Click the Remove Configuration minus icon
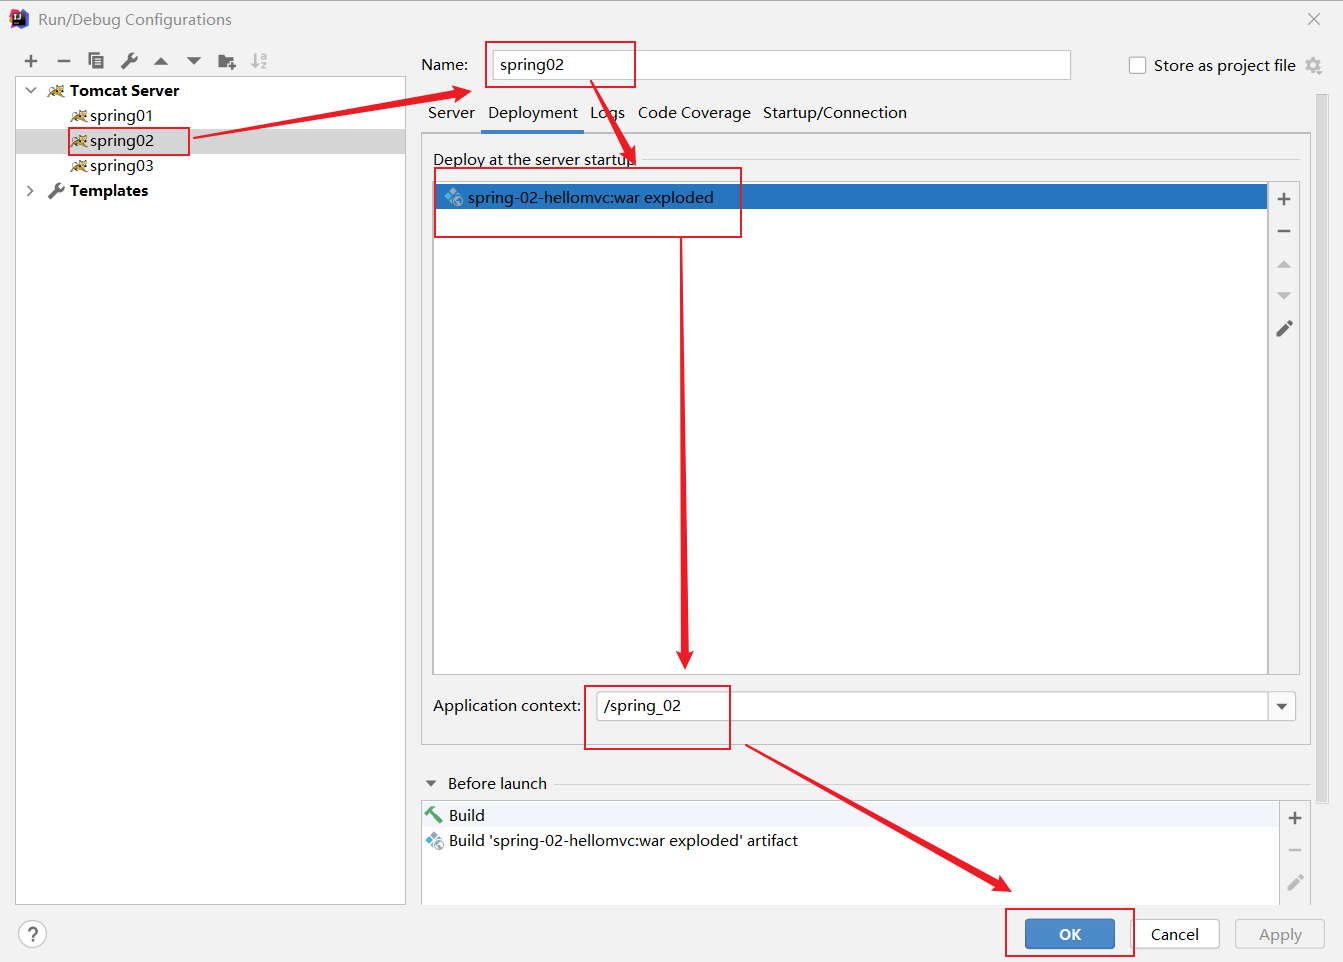Viewport: 1343px width, 962px height. tap(63, 61)
